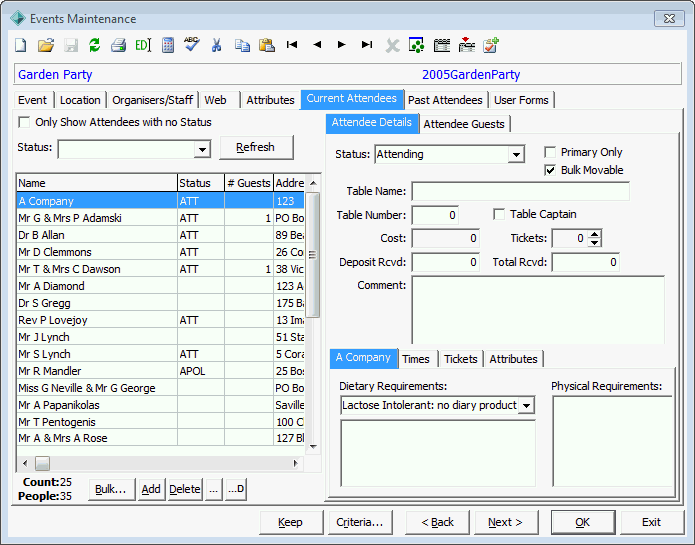The image size is (695, 545).
Task: Click the # Guests column header
Action: click(249, 183)
